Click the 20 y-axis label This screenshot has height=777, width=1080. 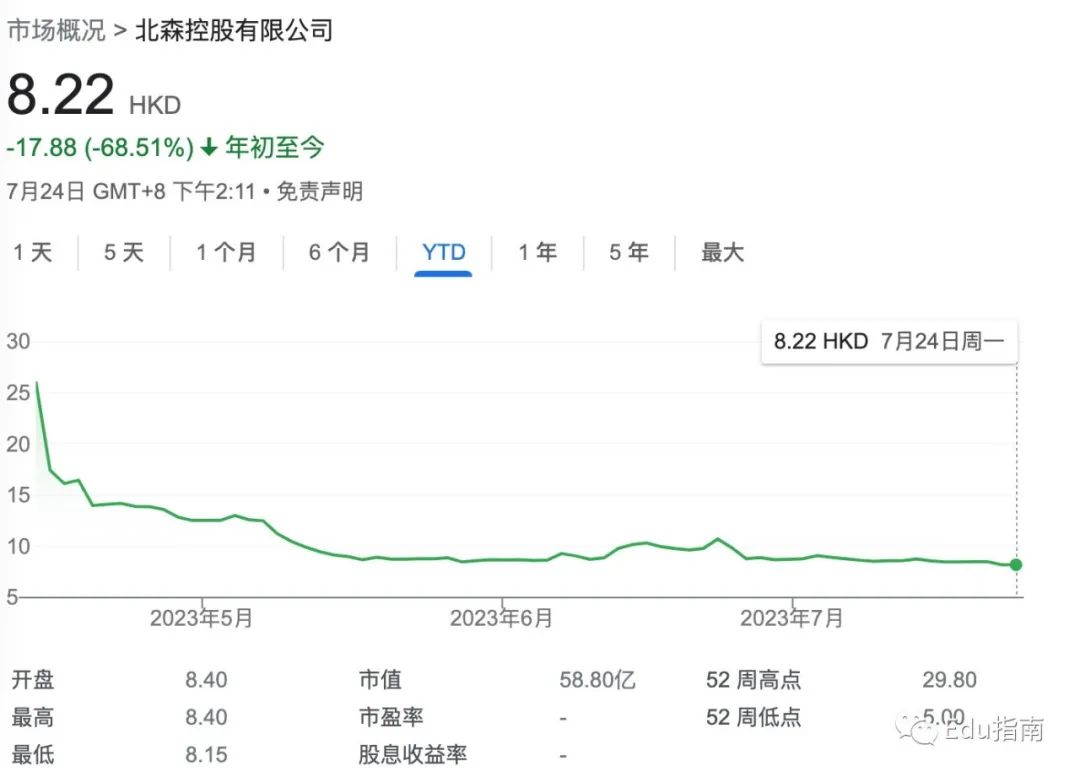(19, 444)
